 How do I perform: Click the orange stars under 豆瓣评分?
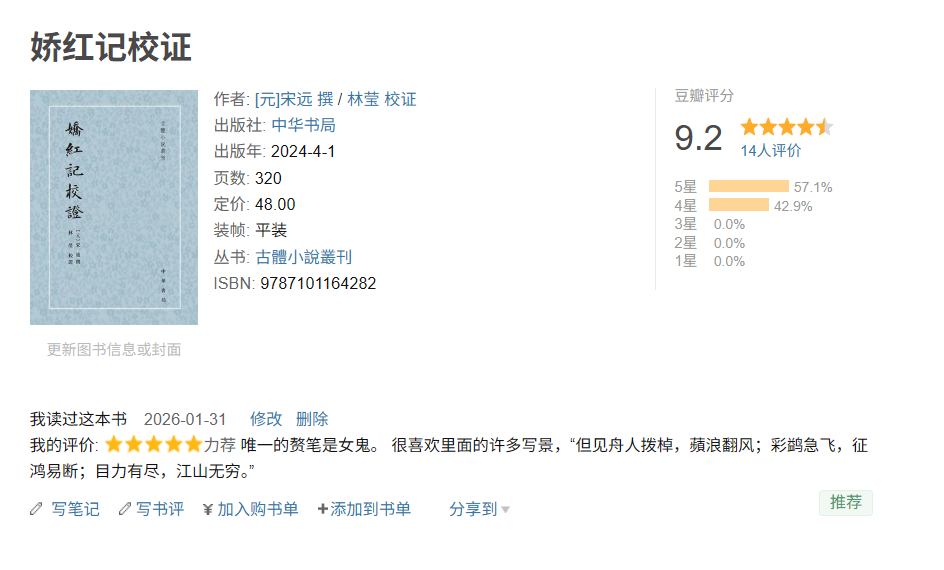(786, 127)
